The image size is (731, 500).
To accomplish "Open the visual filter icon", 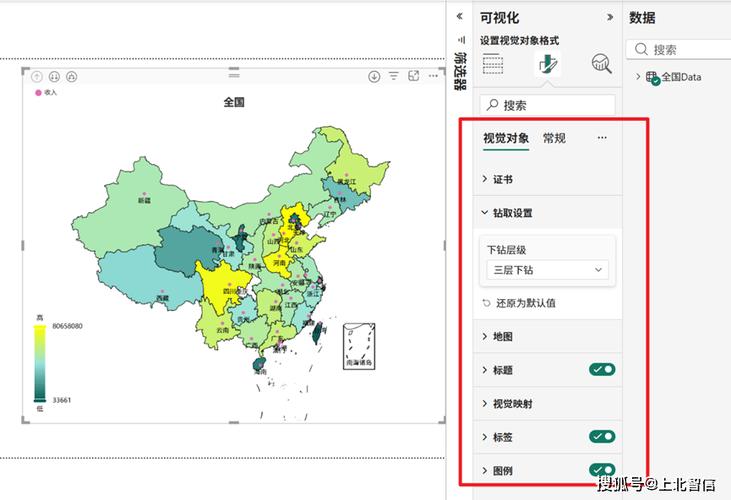I will [394, 76].
